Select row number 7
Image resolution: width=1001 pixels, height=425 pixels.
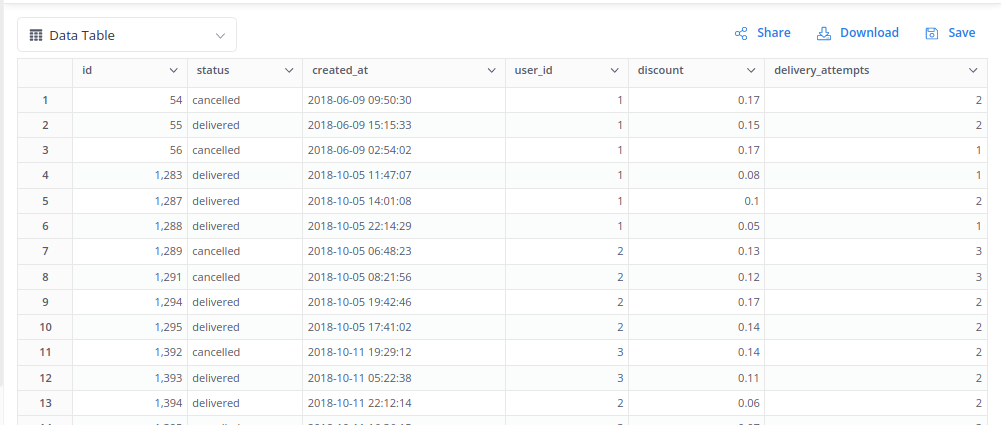(44, 251)
